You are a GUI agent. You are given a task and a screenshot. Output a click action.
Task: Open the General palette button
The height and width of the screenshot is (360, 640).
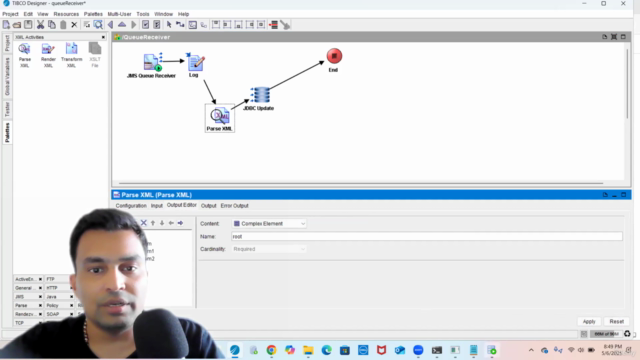[29, 288]
